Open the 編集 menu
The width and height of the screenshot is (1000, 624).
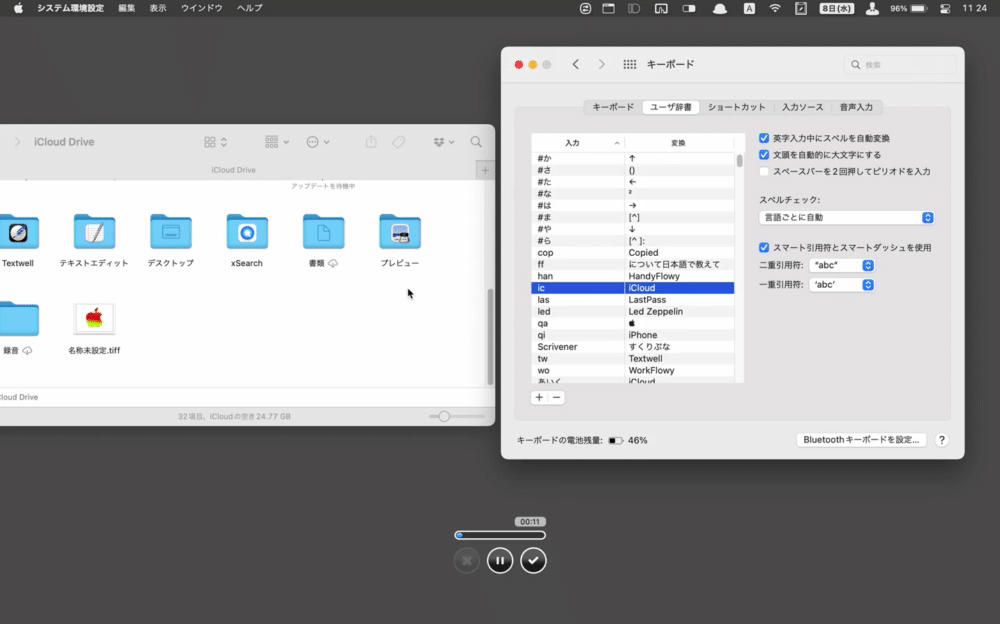(126, 8)
